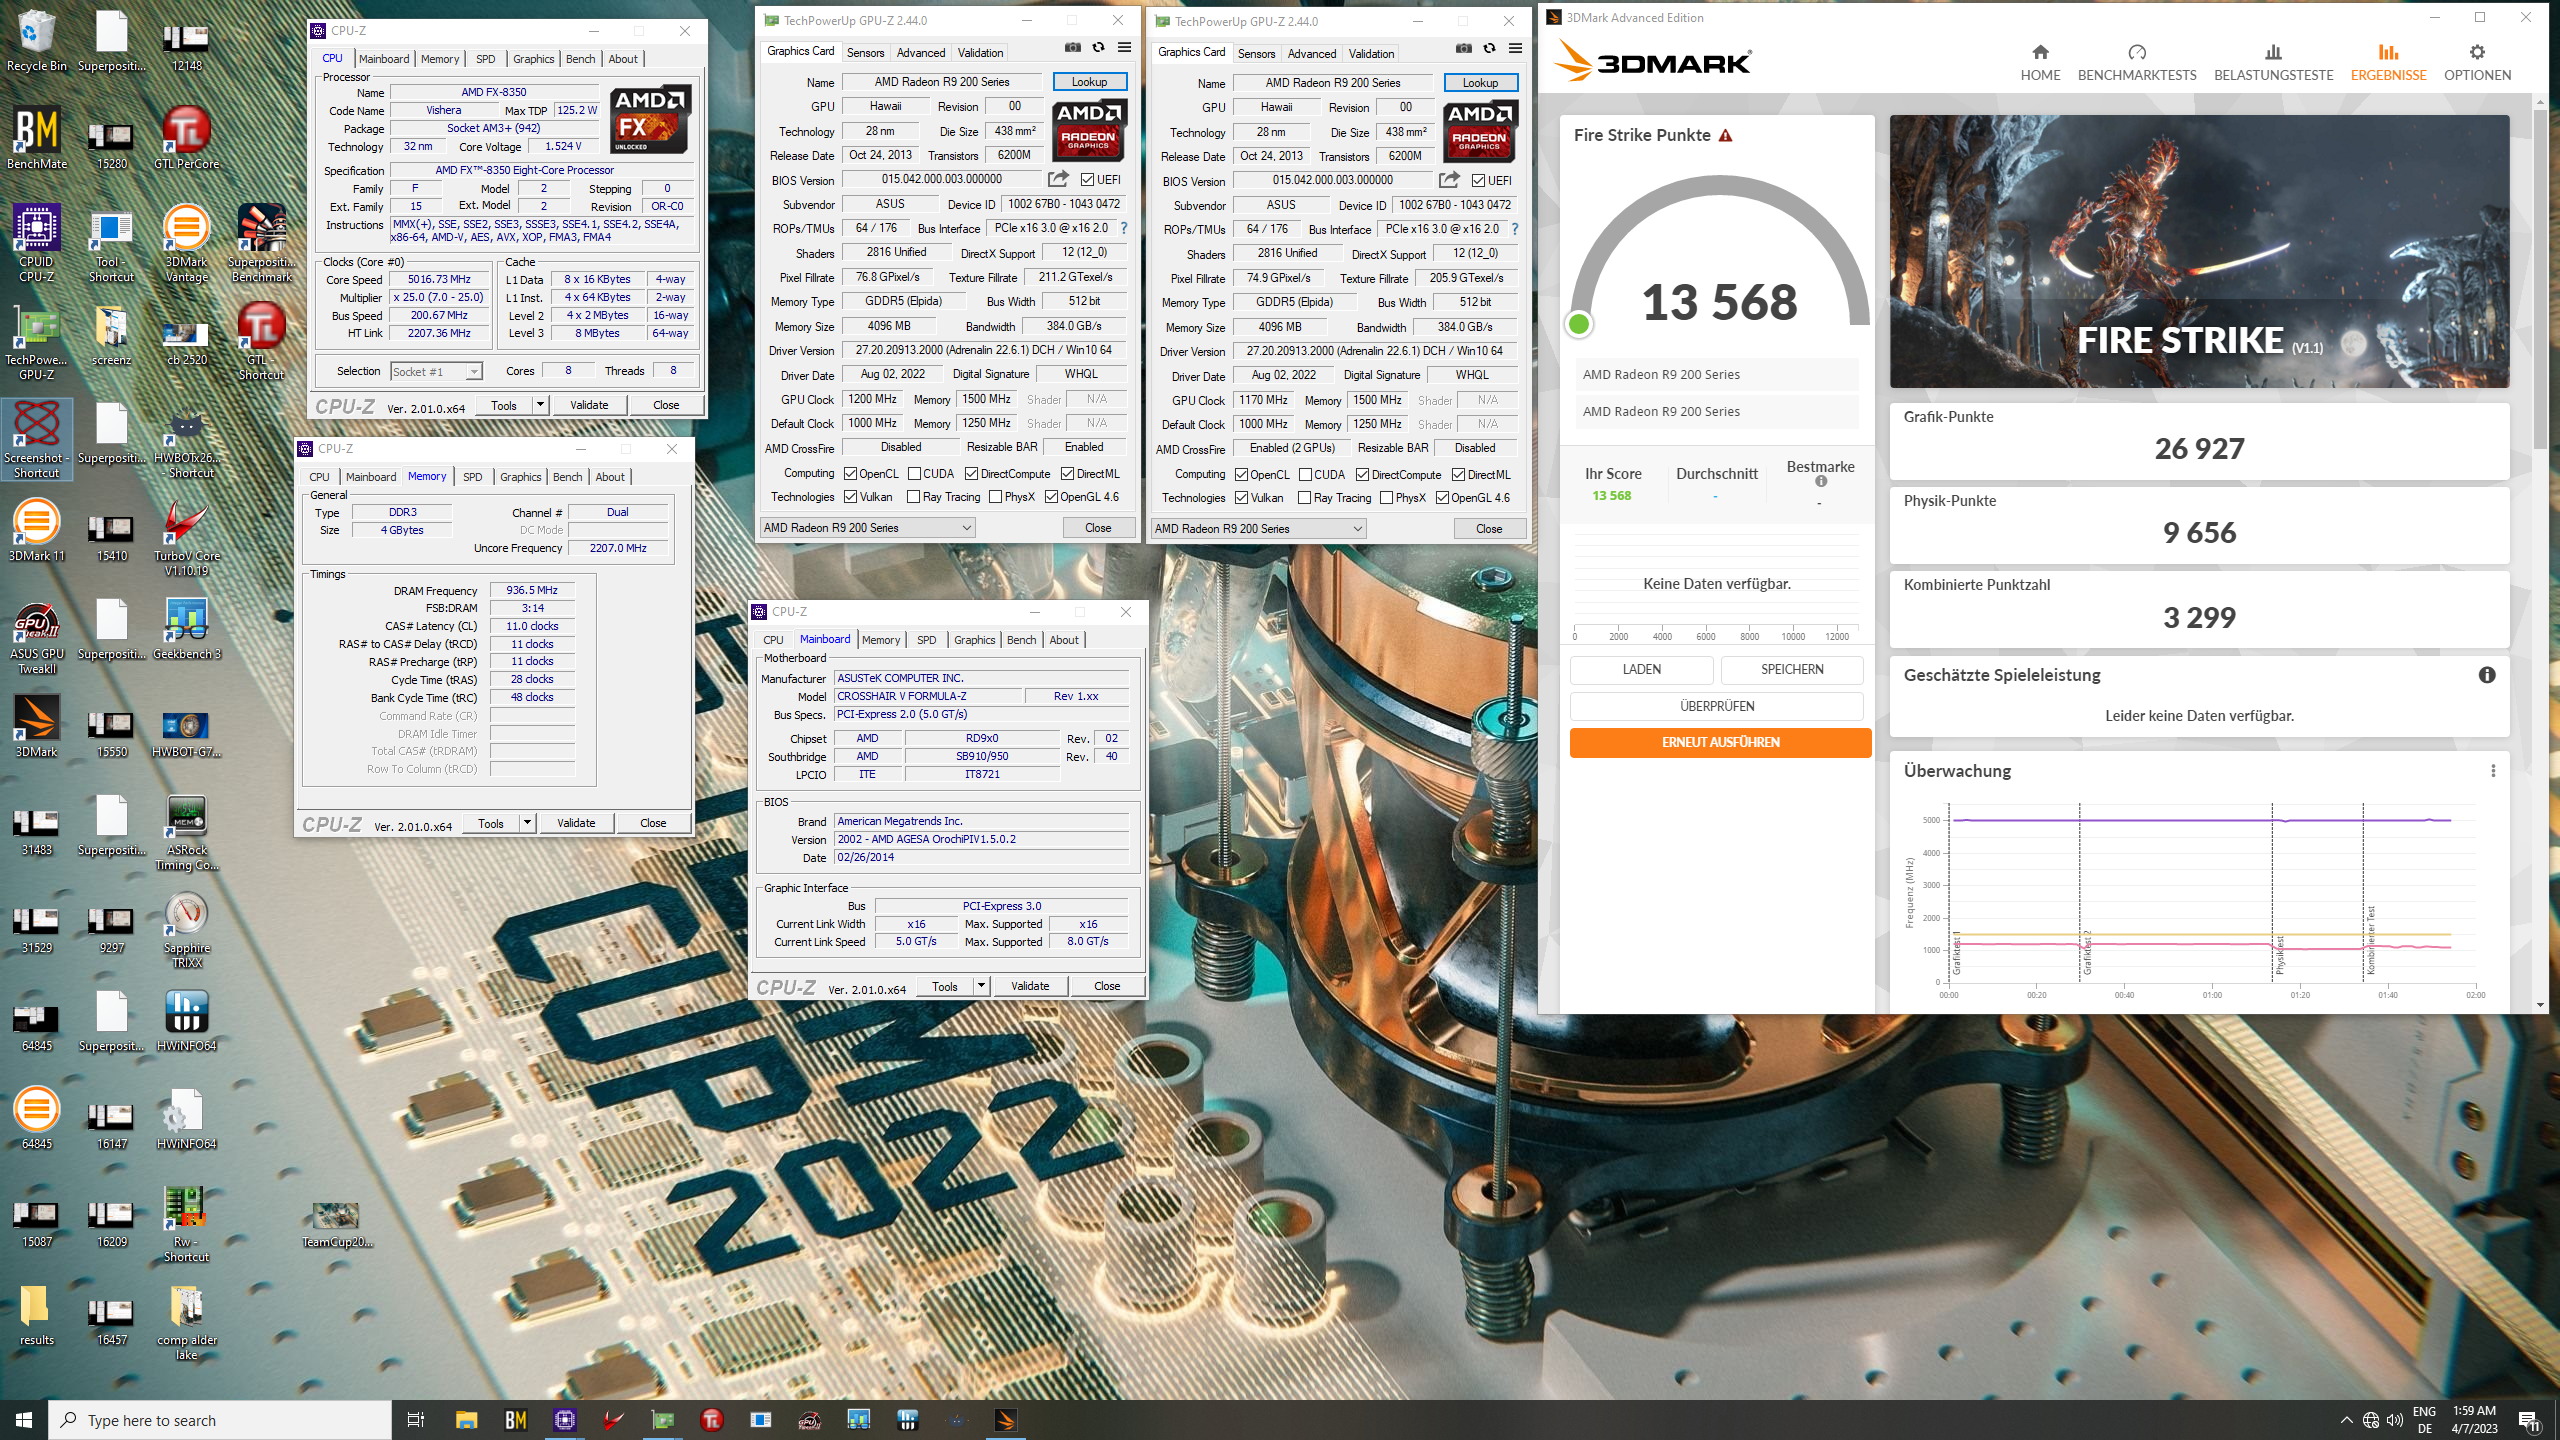Image resolution: width=2560 pixels, height=1440 pixels.
Task: Toggle the DirectML checkbox in right GPU-Z
Action: pyautogui.click(x=1458, y=475)
